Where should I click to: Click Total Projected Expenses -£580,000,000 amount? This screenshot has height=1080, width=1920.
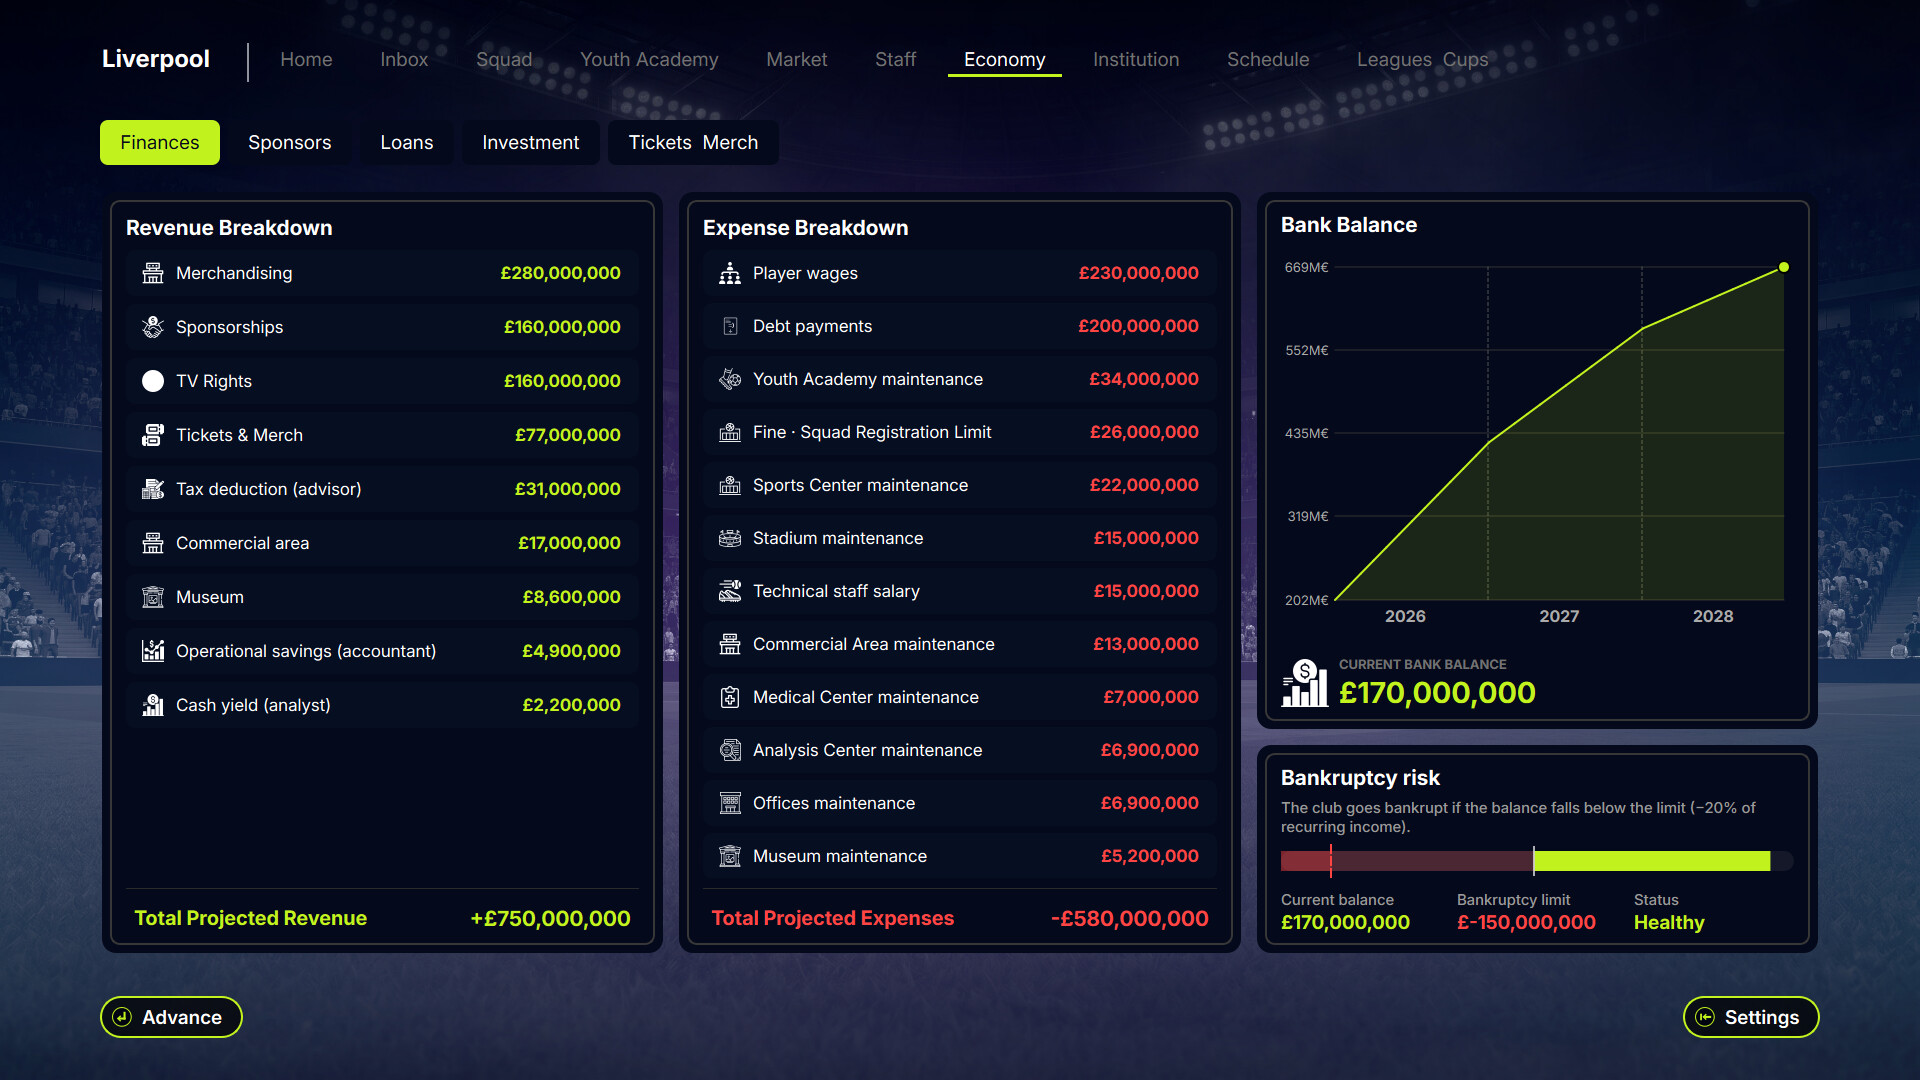1129,918
